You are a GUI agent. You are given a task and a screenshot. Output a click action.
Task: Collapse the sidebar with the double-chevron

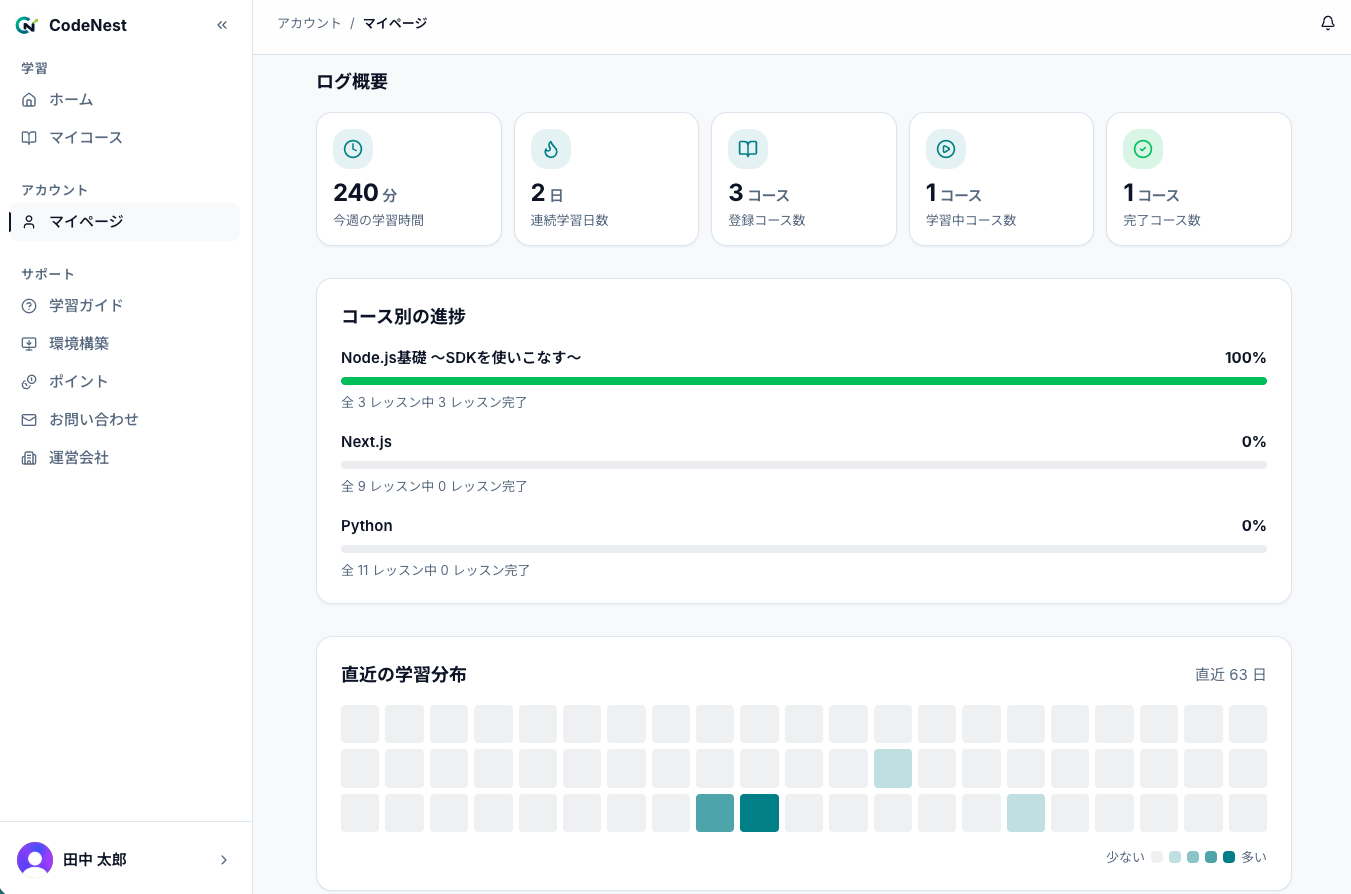click(222, 25)
